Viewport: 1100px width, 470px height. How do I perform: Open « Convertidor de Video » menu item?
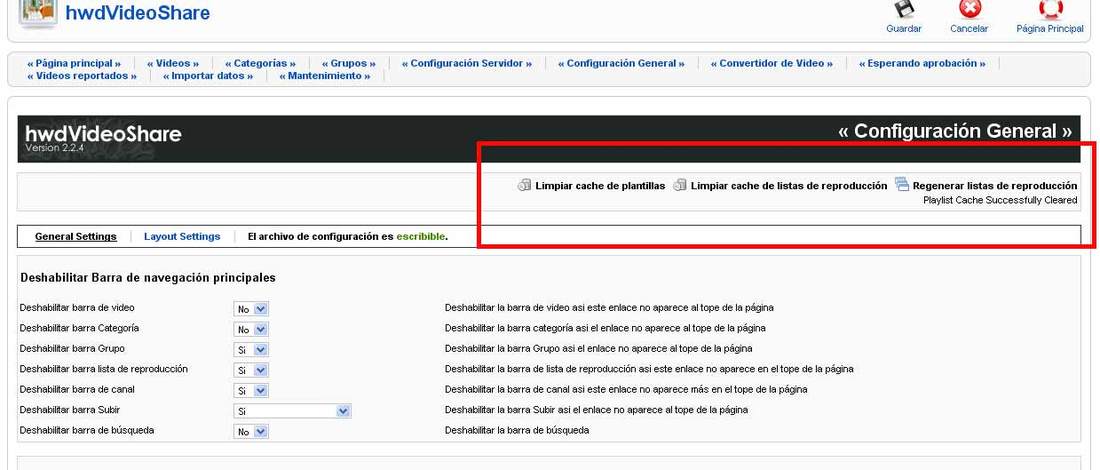point(772,63)
